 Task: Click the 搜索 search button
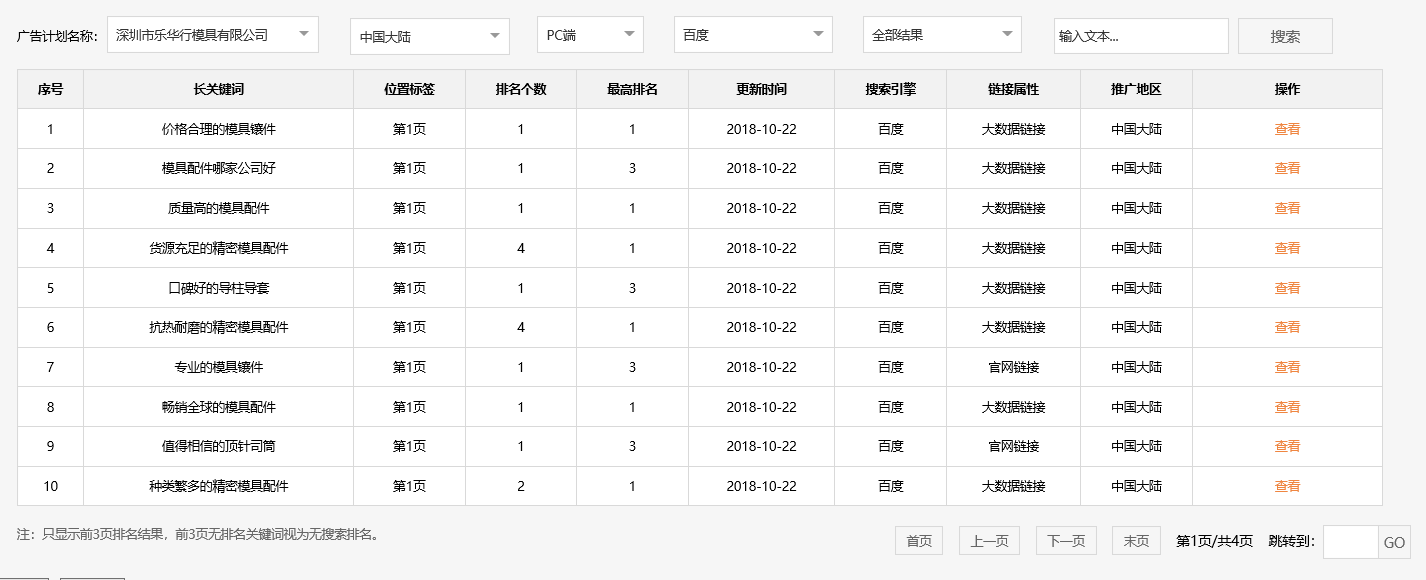[1285, 35]
